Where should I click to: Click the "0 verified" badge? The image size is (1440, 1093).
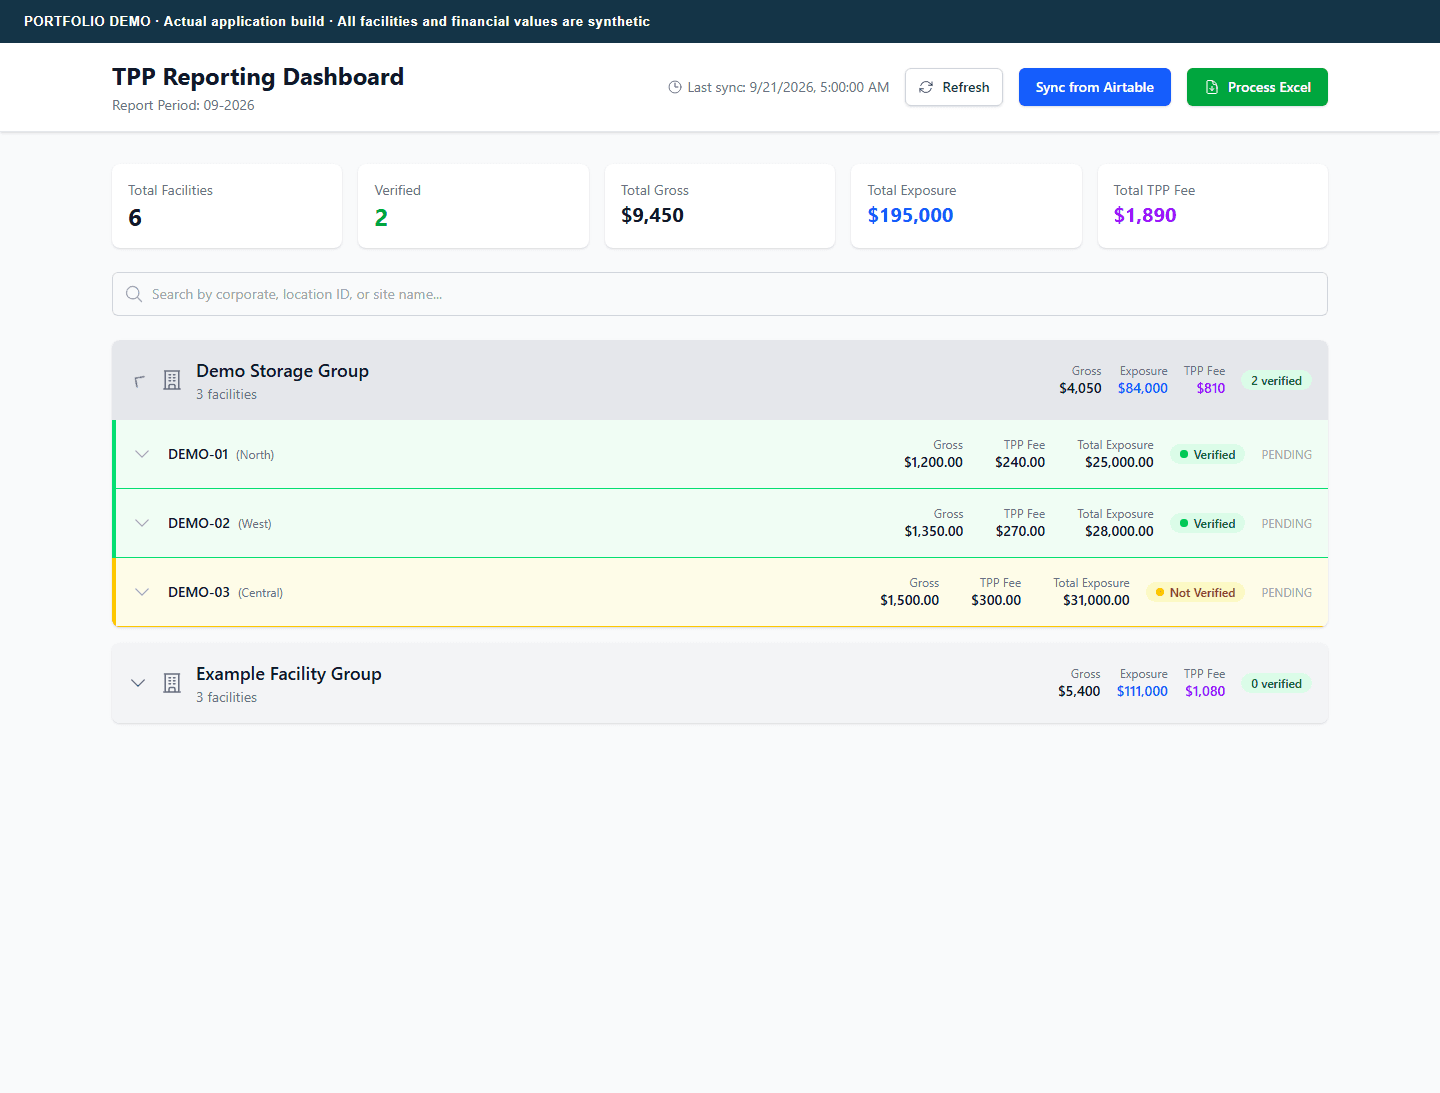pos(1276,683)
